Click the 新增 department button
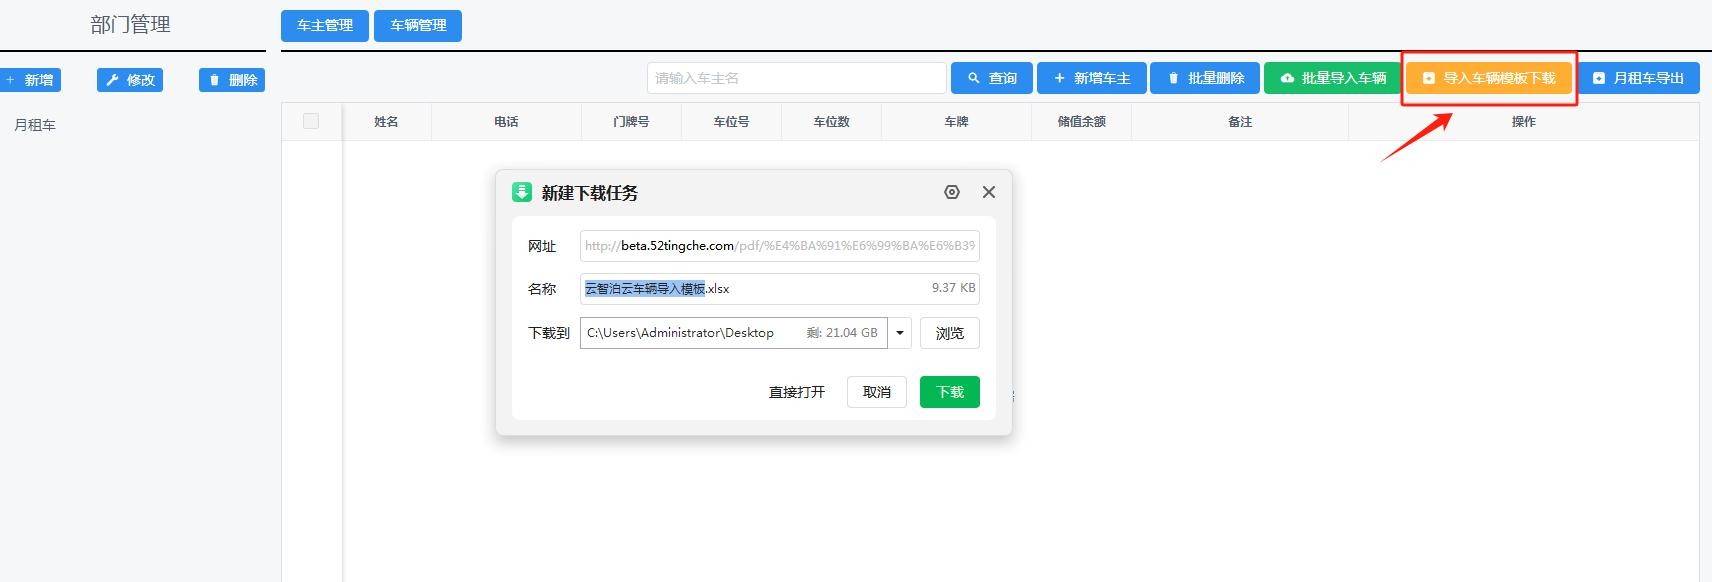Screen dimensions: 1712x582 point(31,80)
